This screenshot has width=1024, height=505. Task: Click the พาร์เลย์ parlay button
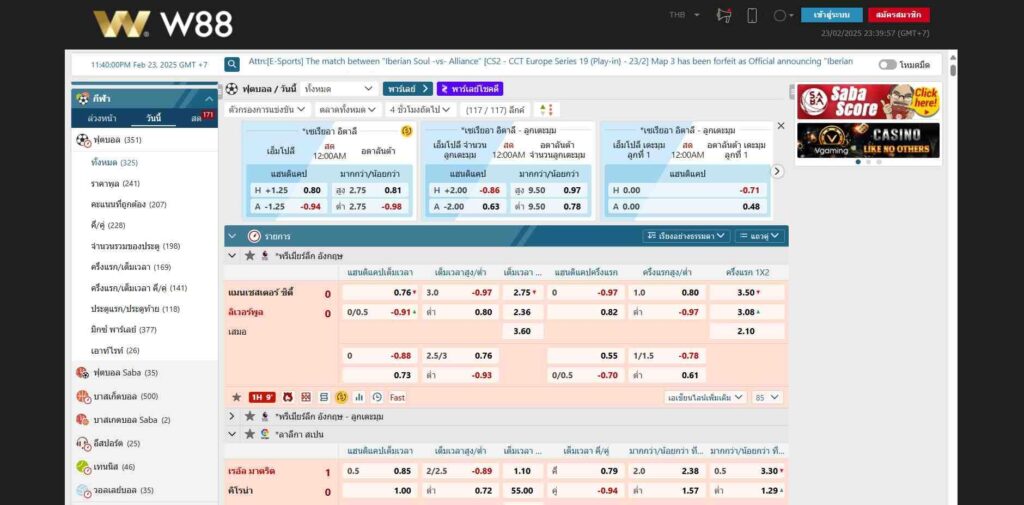coord(408,89)
